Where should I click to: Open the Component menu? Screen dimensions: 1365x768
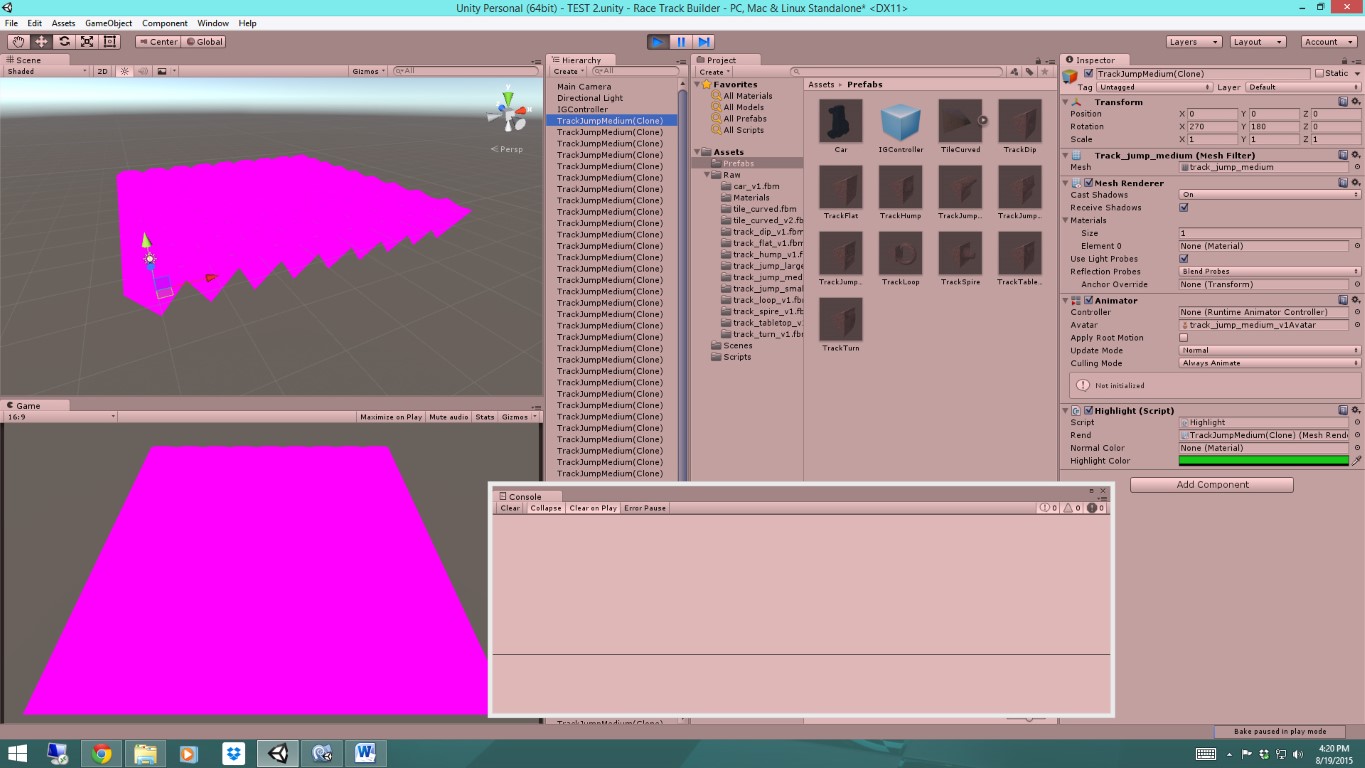click(165, 23)
